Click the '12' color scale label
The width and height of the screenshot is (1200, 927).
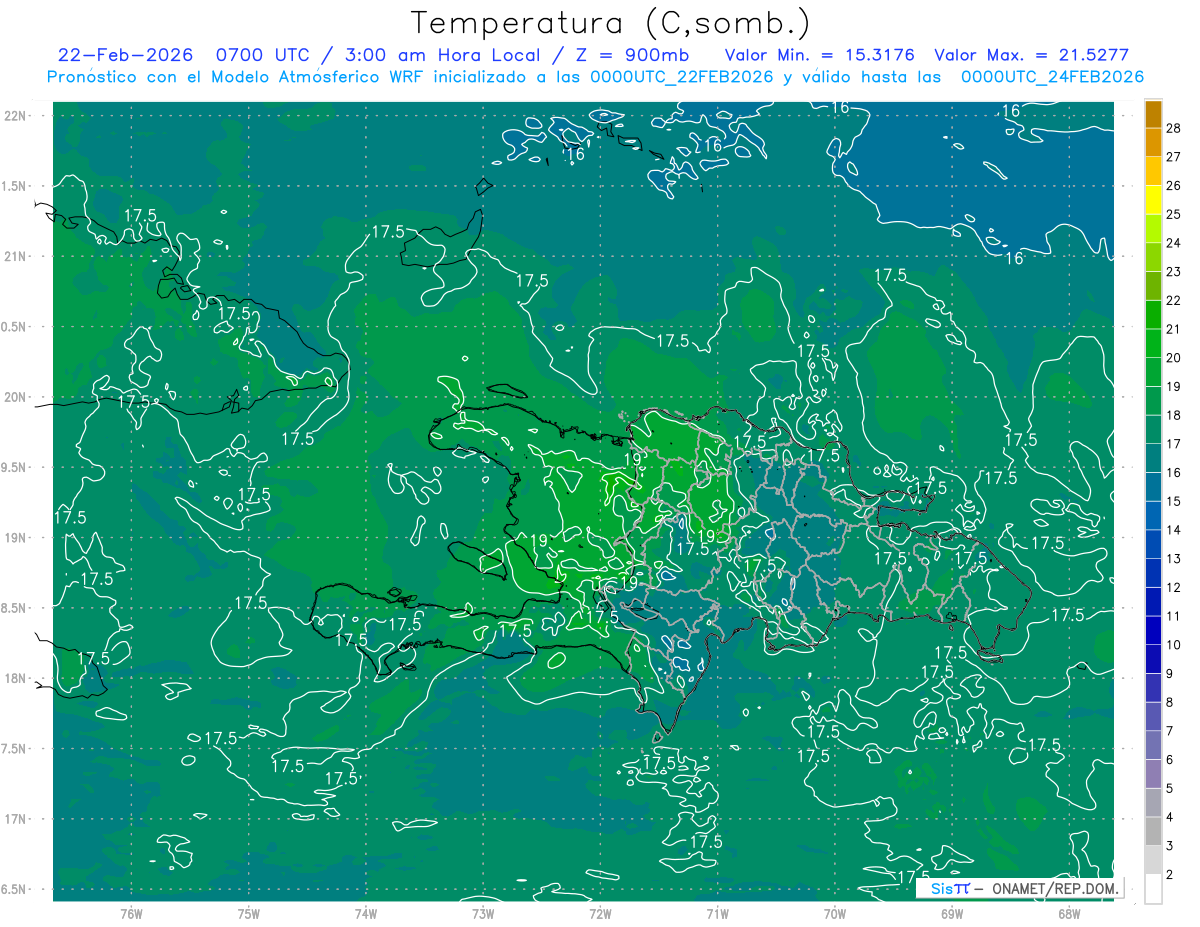[1173, 587]
